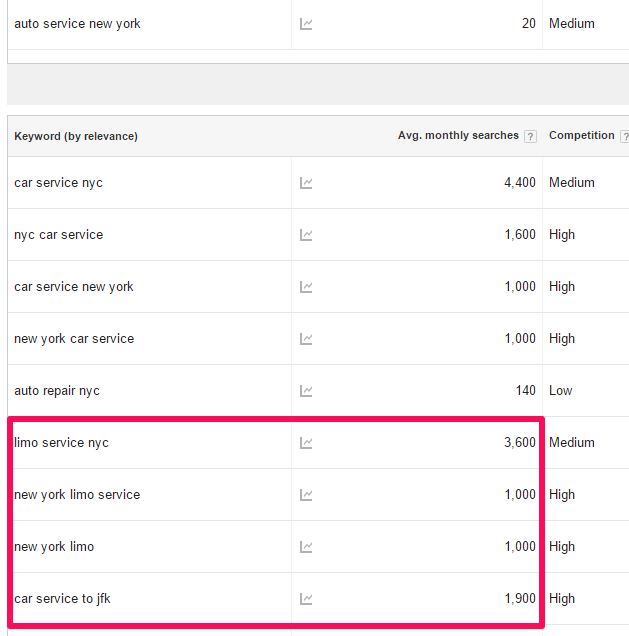Click trend chart icon for car service nyc
Viewport: 629px width, 636px height.
306,183
